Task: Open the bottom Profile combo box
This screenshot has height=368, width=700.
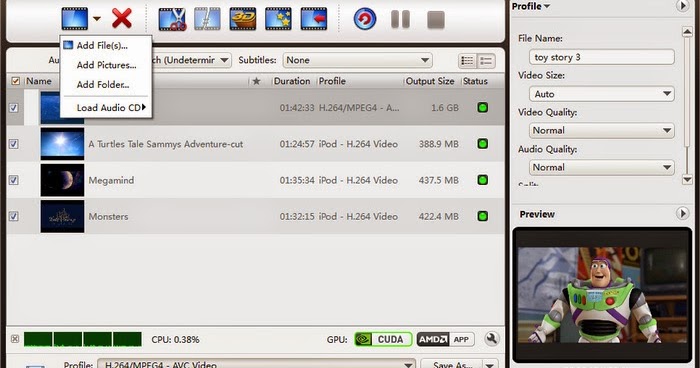Action: (256, 364)
